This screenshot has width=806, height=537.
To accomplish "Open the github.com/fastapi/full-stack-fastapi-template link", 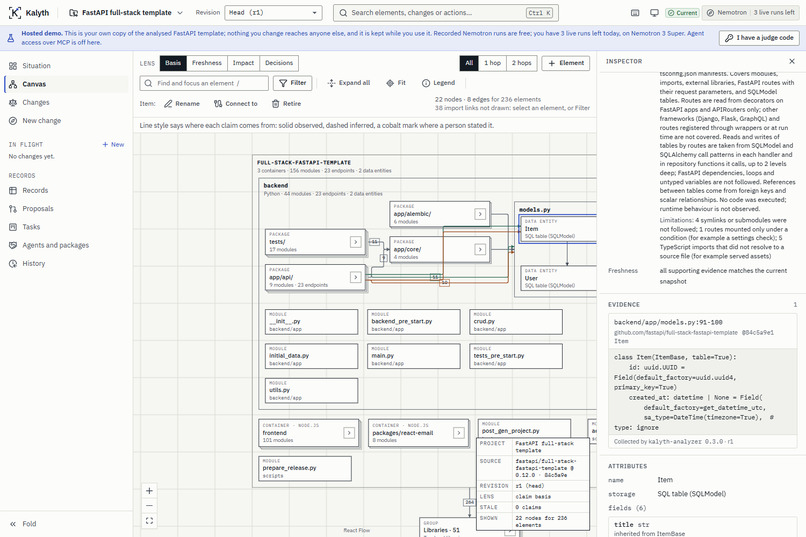I will coord(675,332).
